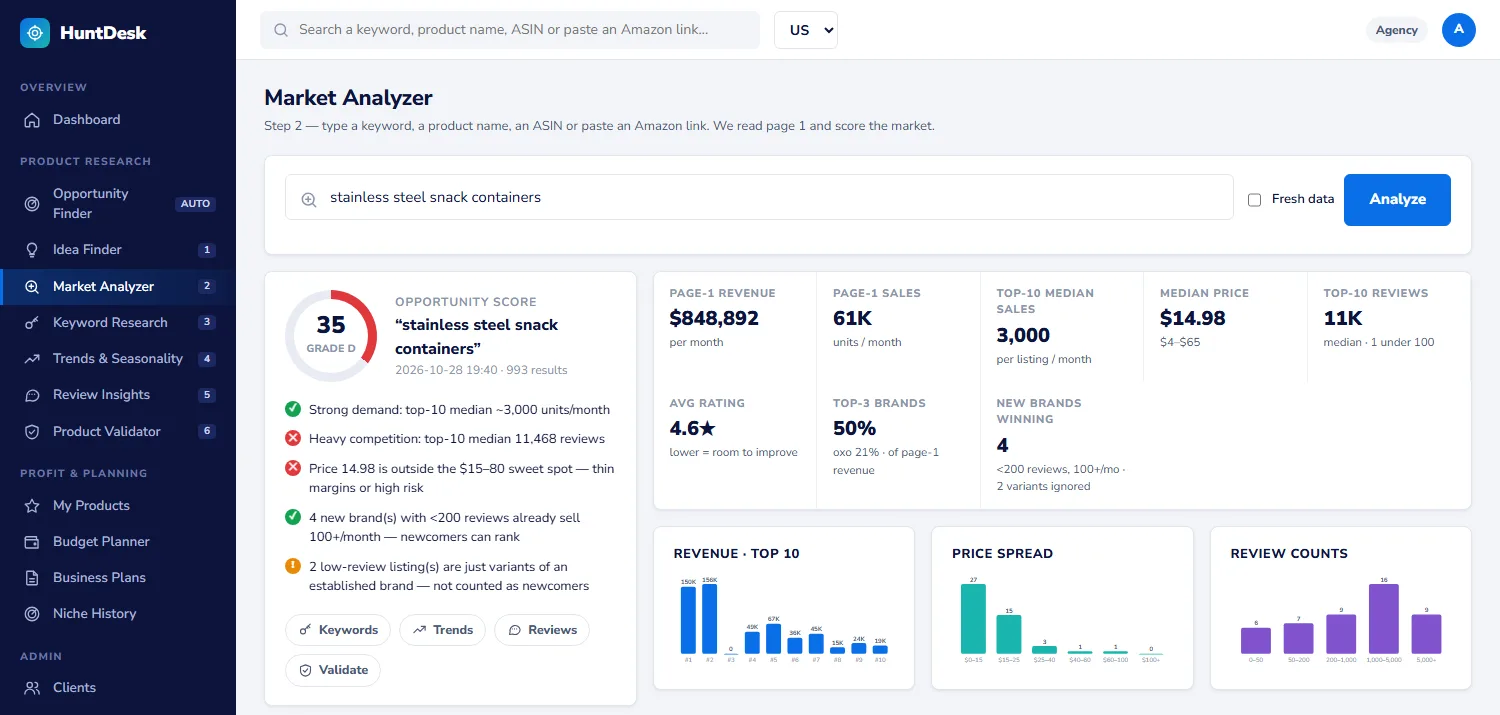Click the Review Insights chat bubble icon
Screen dimensions: 1500x715
pos(33,395)
